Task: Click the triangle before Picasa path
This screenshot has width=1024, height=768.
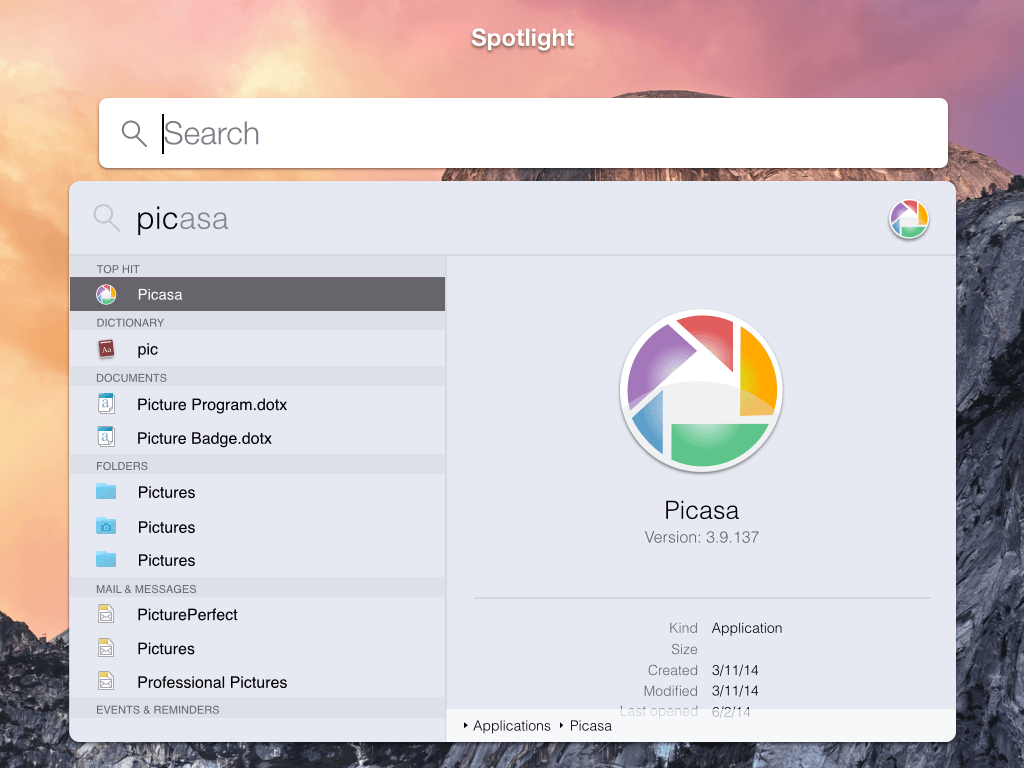Action: (x=562, y=726)
